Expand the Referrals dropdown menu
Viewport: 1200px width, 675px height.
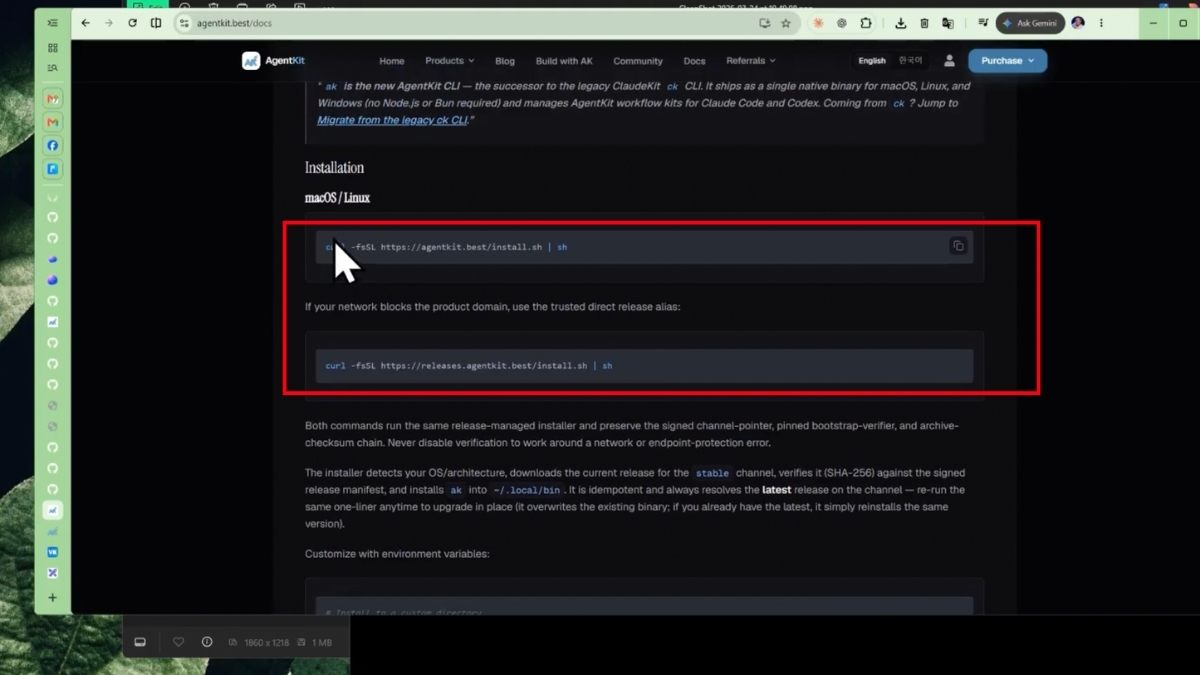tap(751, 61)
